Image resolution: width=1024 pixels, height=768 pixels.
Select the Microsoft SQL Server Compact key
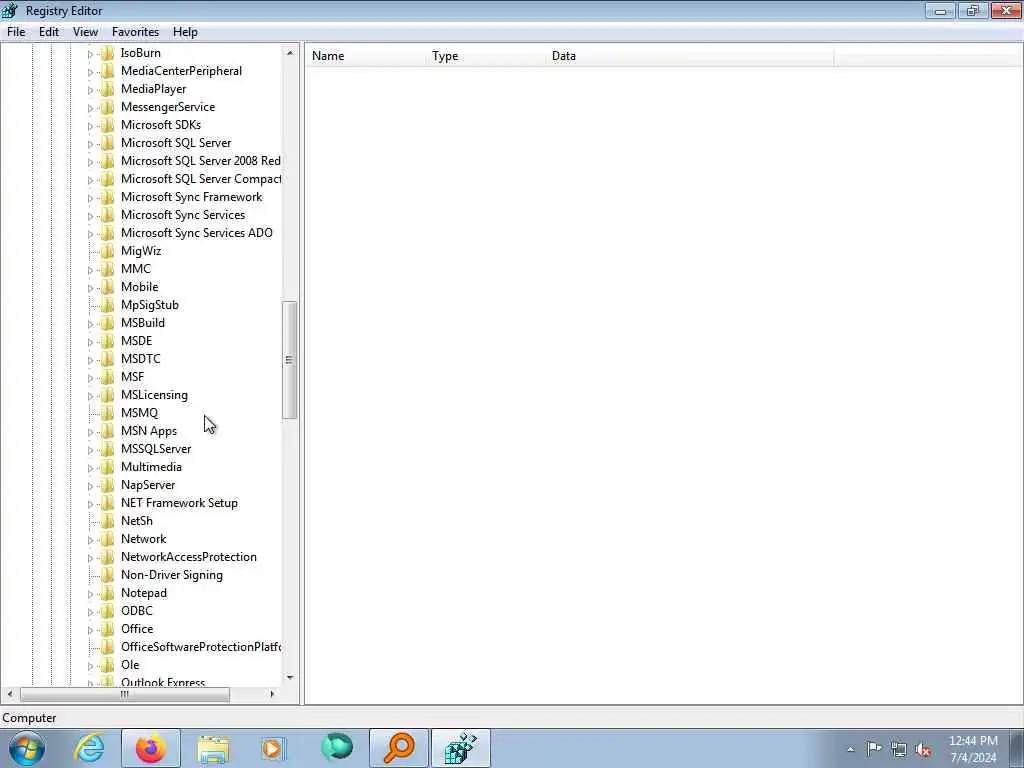200,179
